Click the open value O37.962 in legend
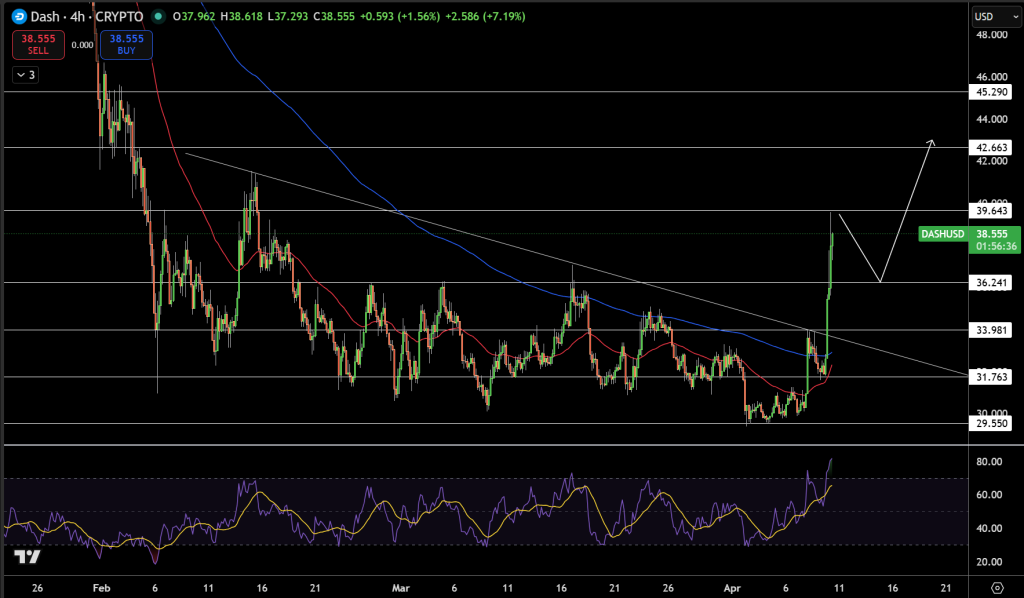This screenshot has height=598, width=1024. click(196, 16)
